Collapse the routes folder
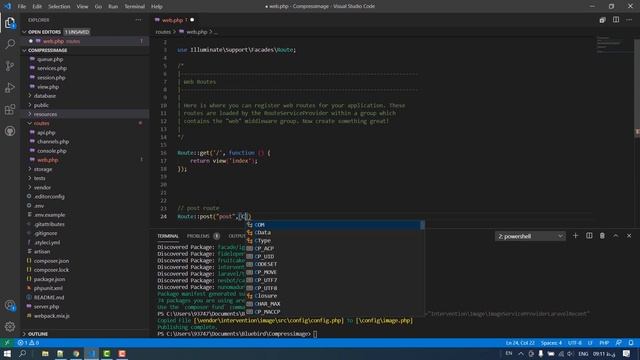The height and width of the screenshot is (360, 640). pyautogui.click(x=41, y=123)
